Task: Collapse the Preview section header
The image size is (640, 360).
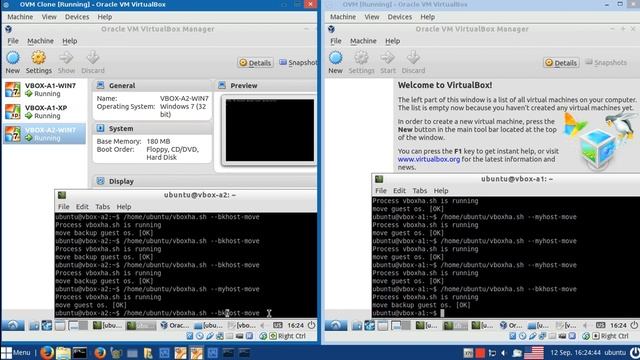Action: 266,85
